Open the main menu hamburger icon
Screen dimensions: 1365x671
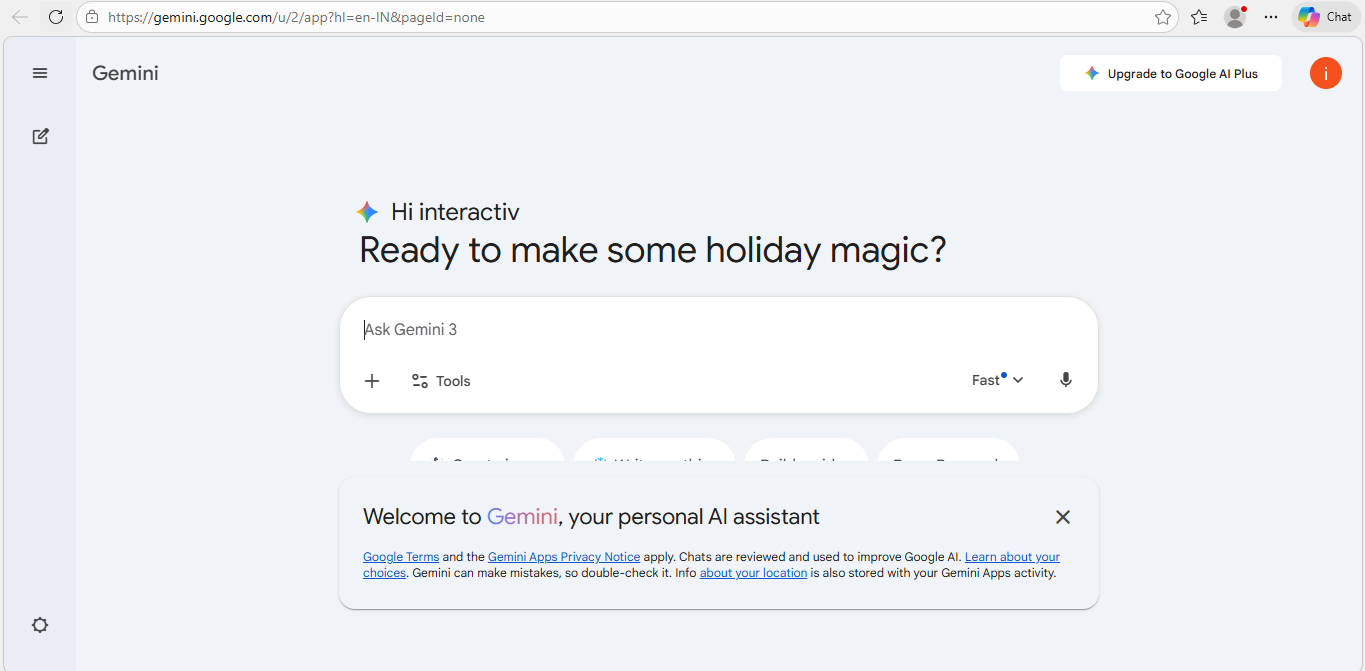pyautogui.click(x=40, y=73)
